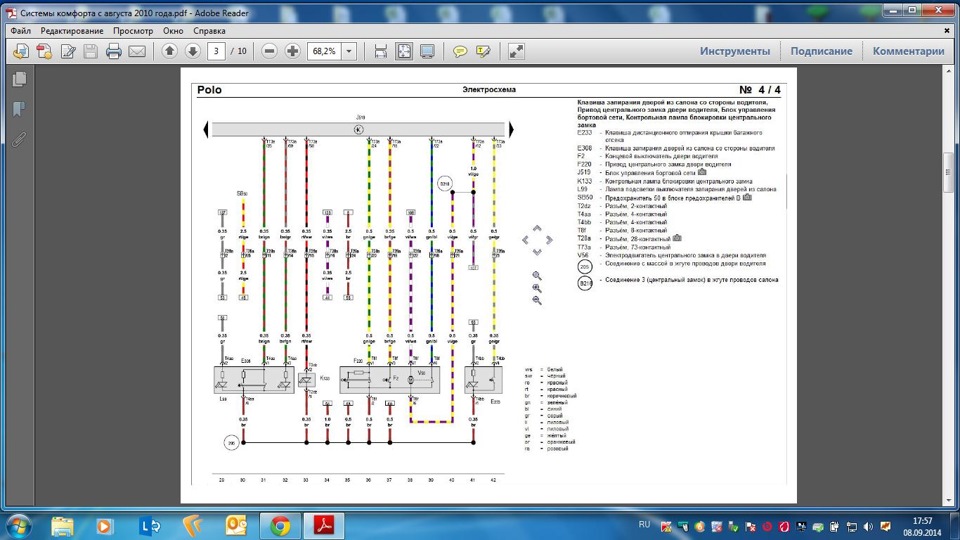Show bookmarks panel
This screenshot has width=960, height=540.
click(19, 109)
